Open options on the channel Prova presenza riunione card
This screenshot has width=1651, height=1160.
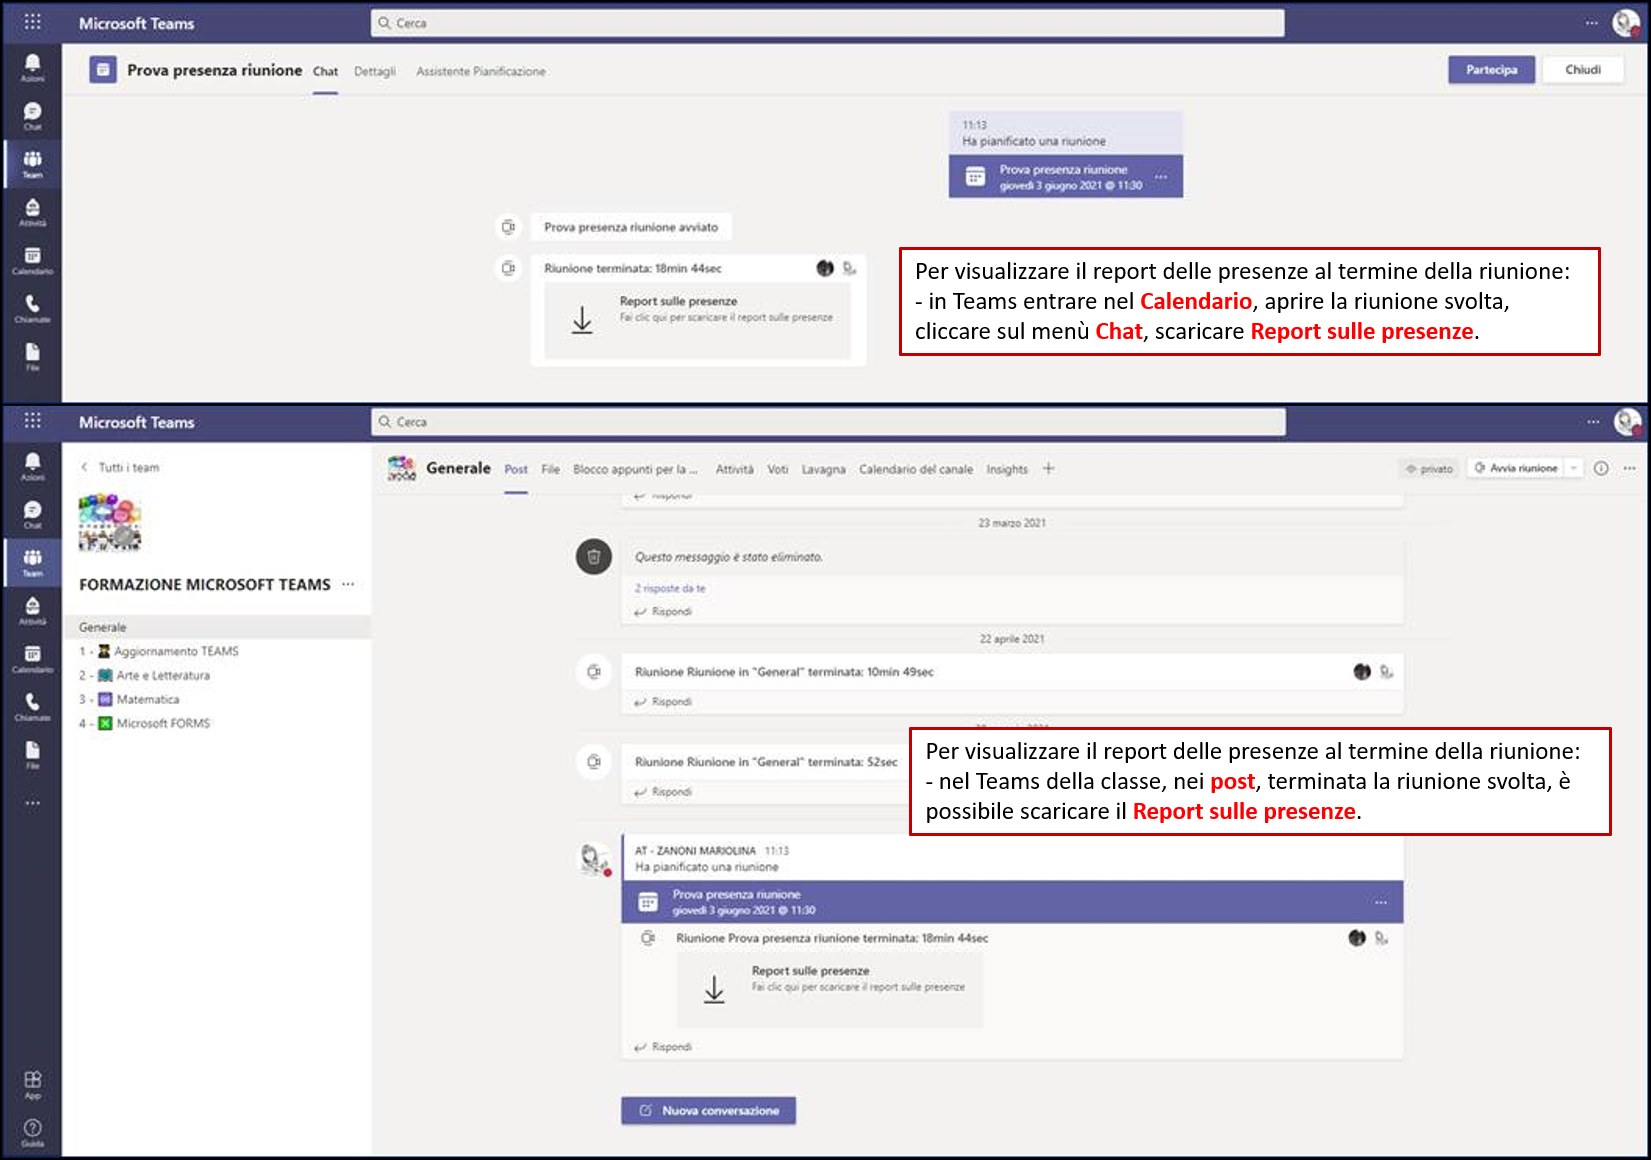tap(1380, 902)
